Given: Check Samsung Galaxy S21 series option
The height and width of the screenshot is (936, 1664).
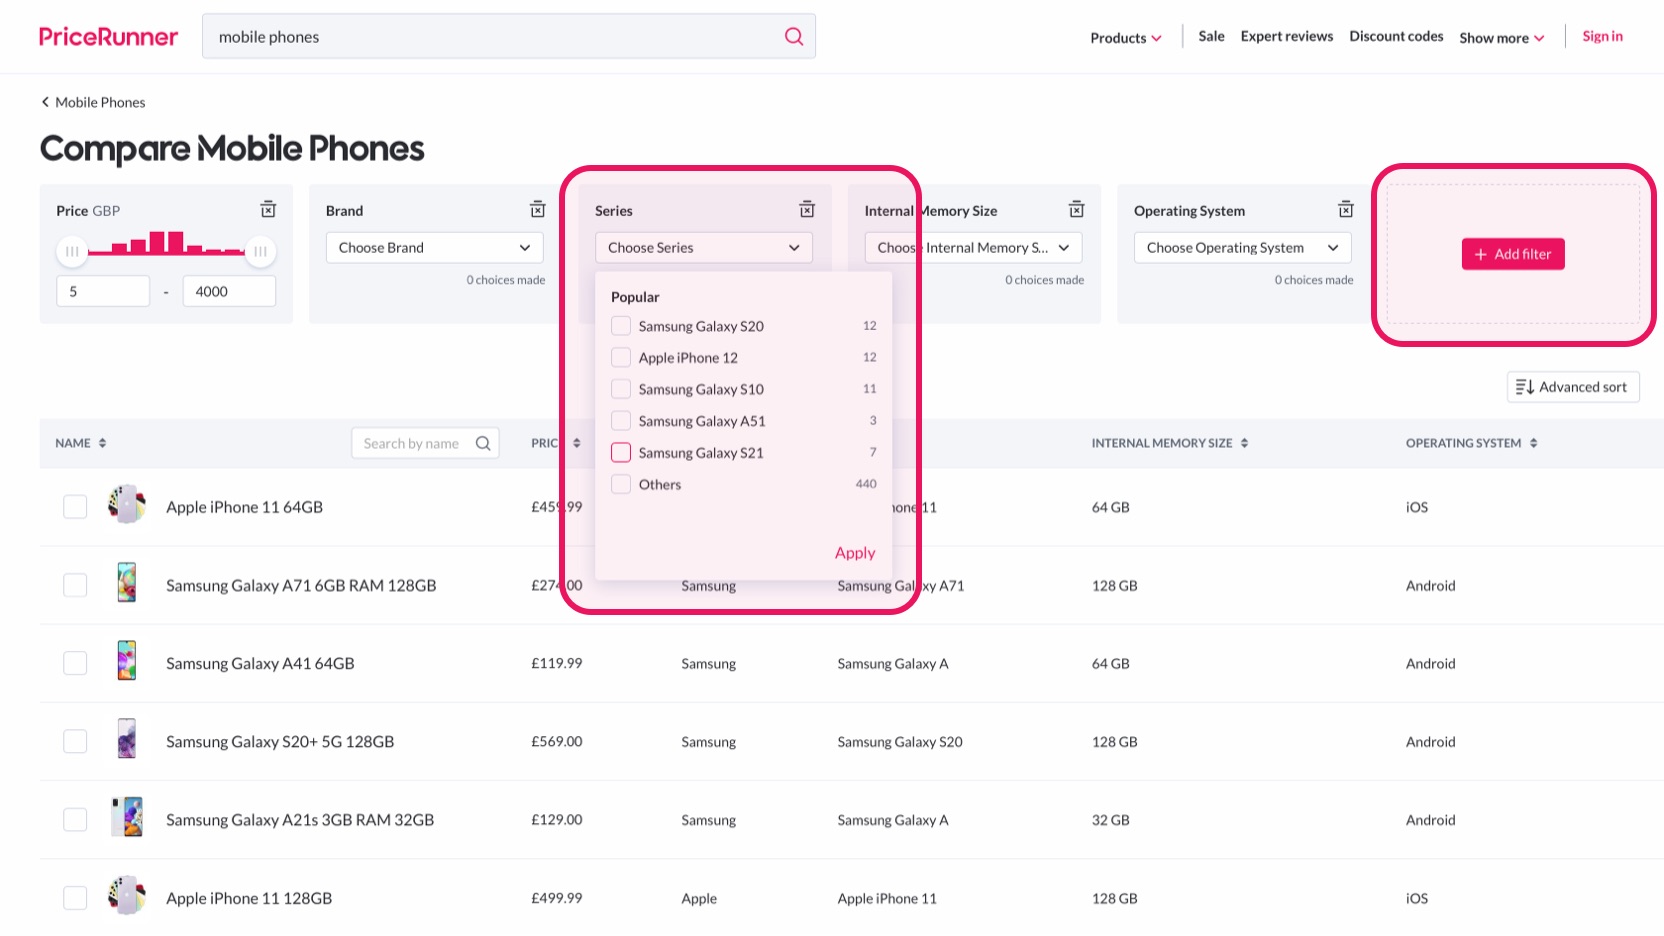Looking at the screenshot, I should [621, 452].
